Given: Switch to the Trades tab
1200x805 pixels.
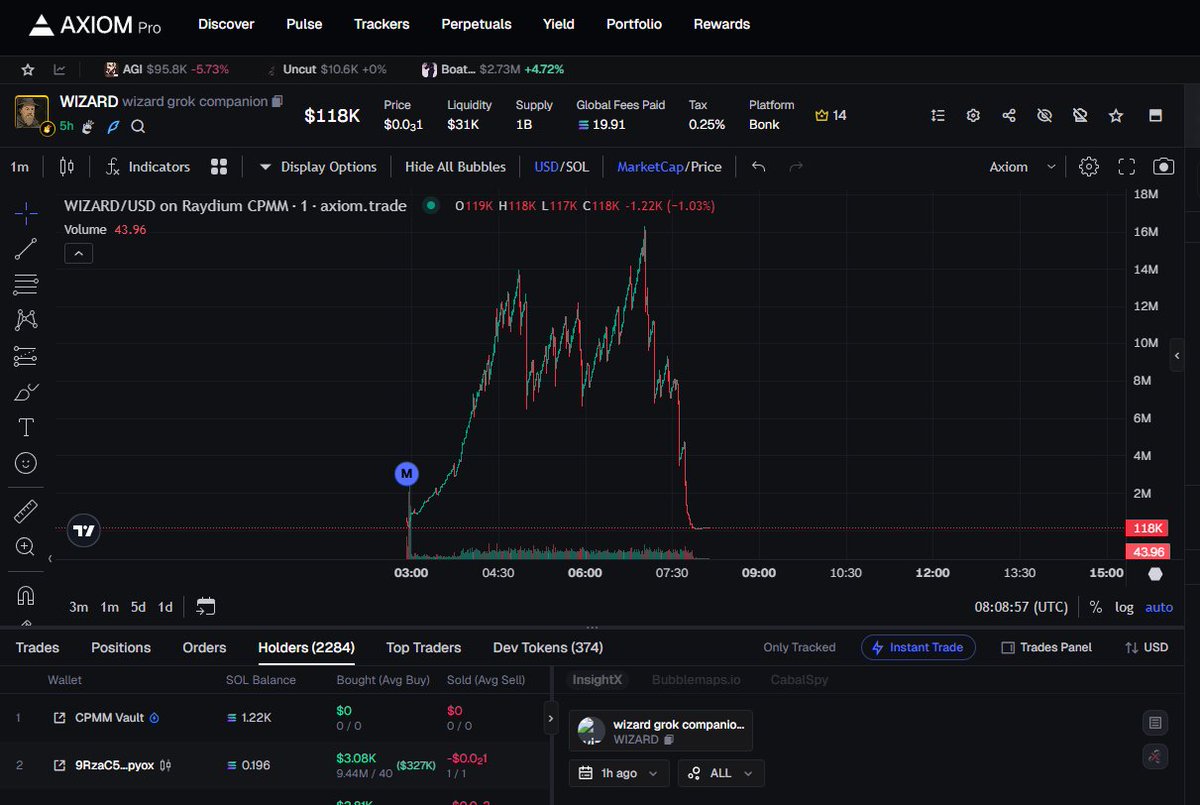Looking at the screenshot, I should point(37,647).
